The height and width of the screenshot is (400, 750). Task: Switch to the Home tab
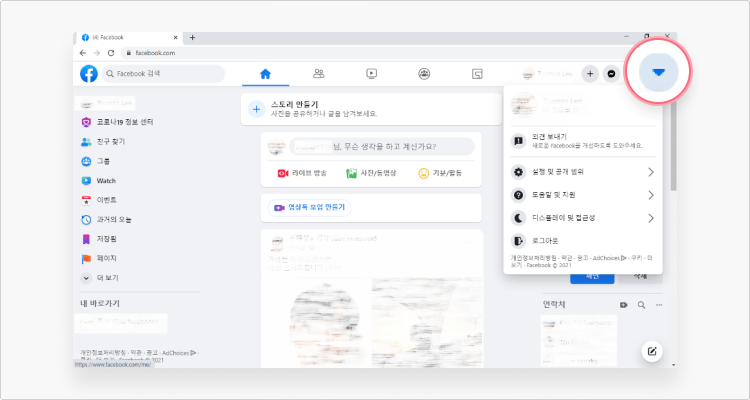(265, 74)
